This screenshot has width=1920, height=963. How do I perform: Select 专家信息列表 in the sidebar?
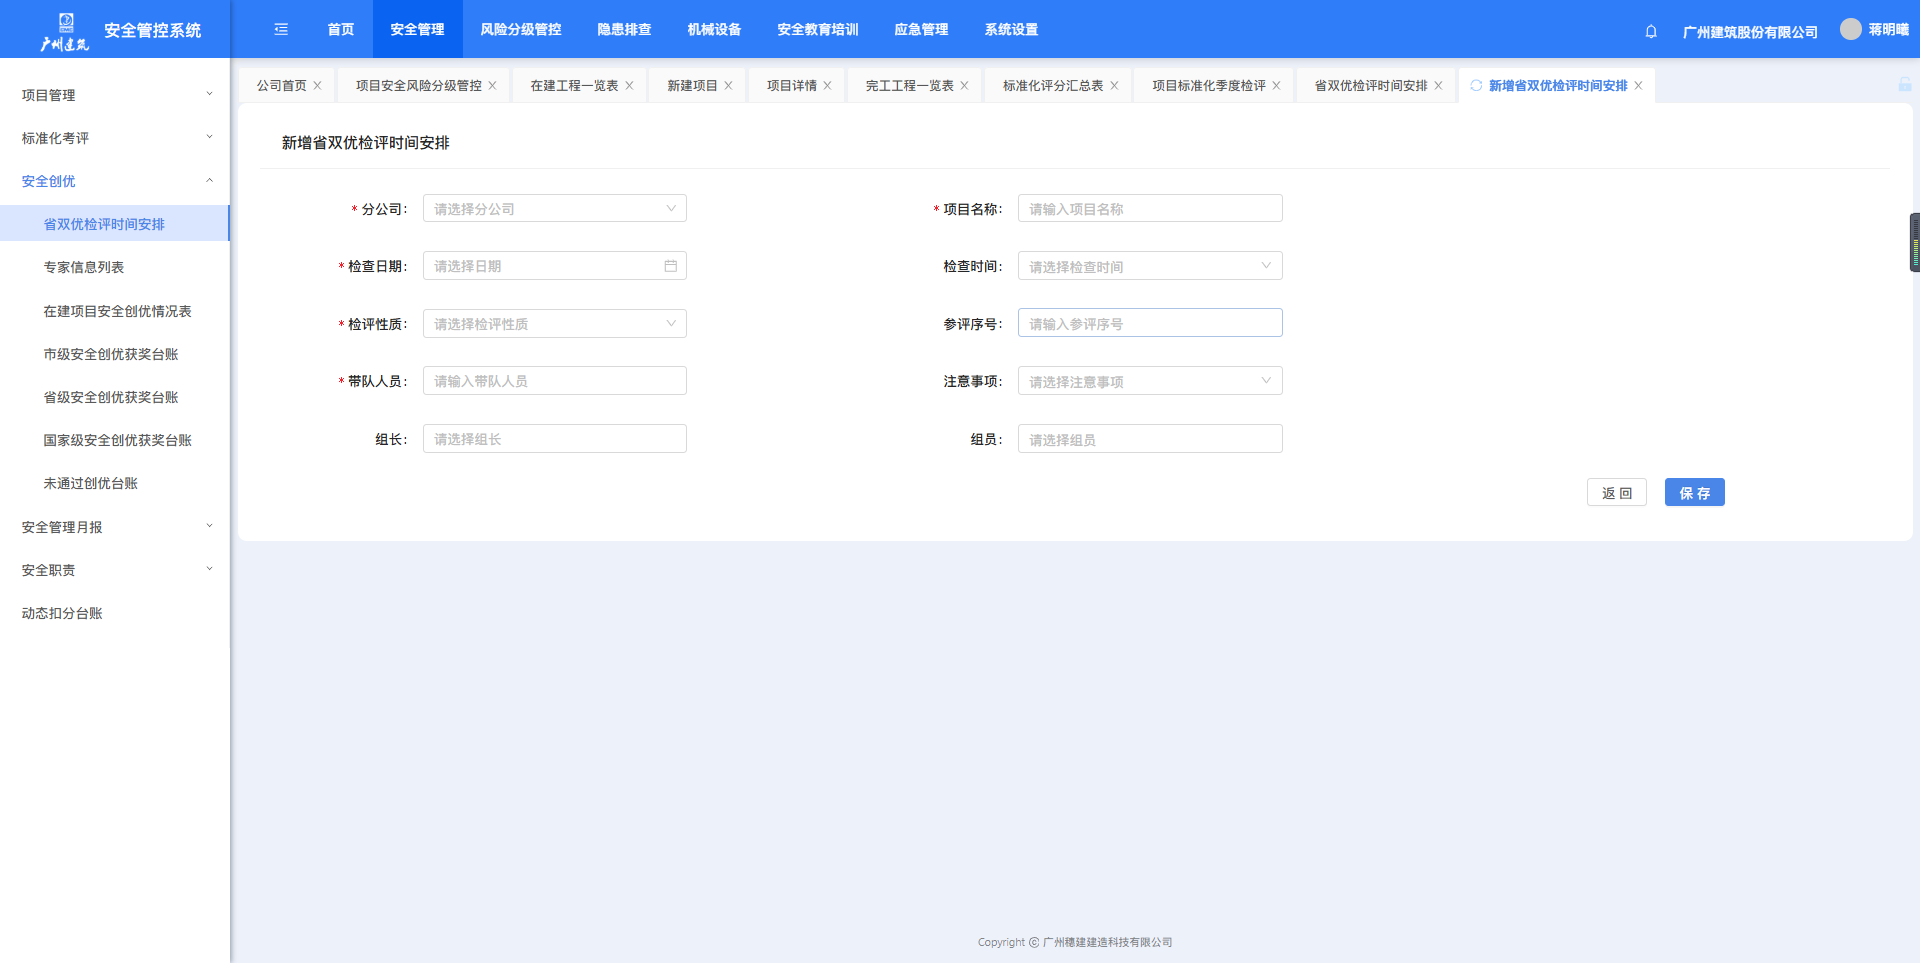coord(84,268)
